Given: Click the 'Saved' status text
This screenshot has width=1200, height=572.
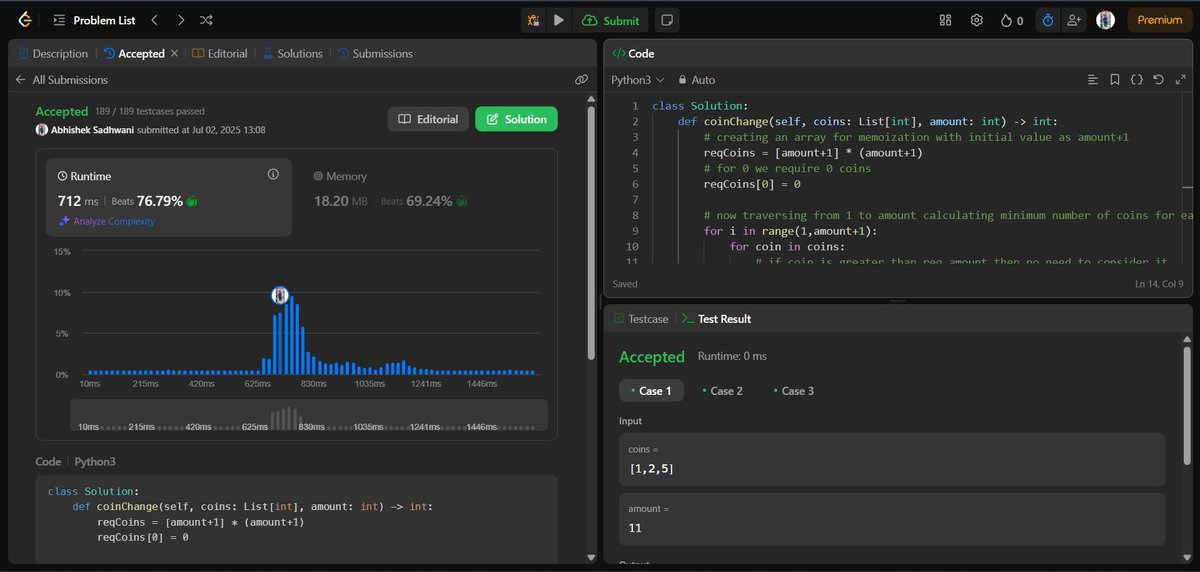Looking at the screenshot, I should click(625, 284).
